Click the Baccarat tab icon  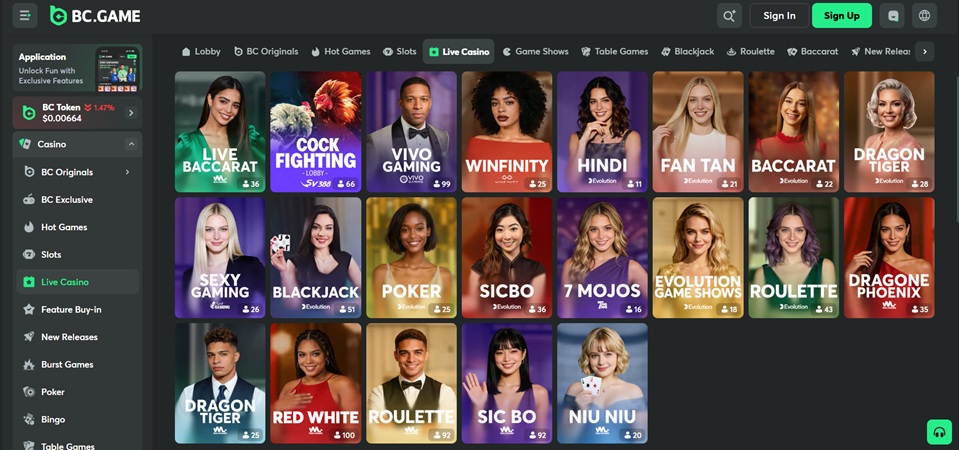(x=792, y=51)
